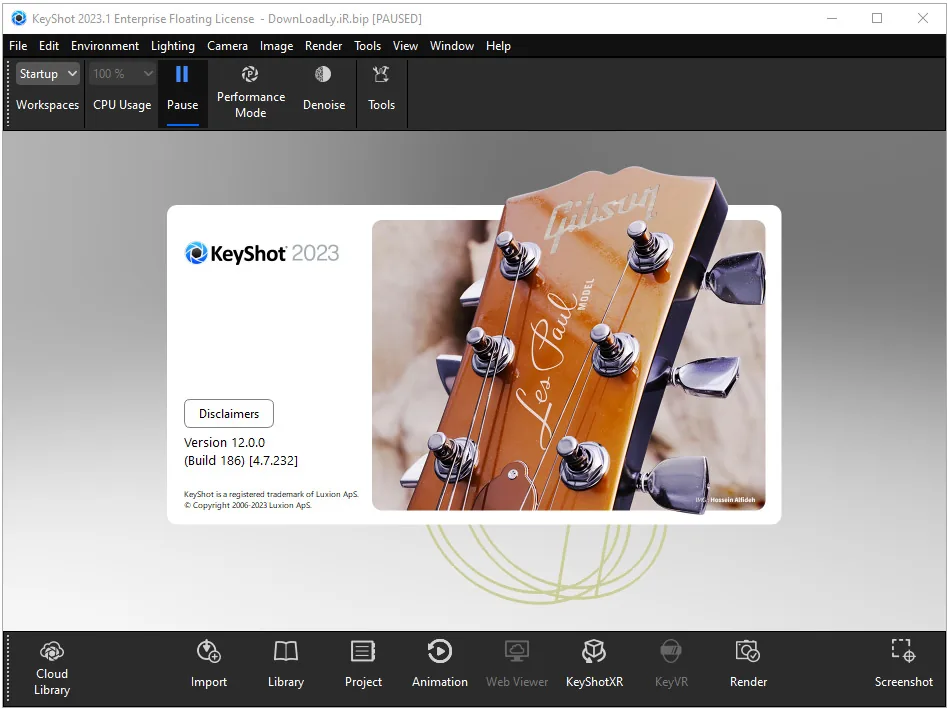
Task: Open the Edit menu
Action: [x=48, y=46]
